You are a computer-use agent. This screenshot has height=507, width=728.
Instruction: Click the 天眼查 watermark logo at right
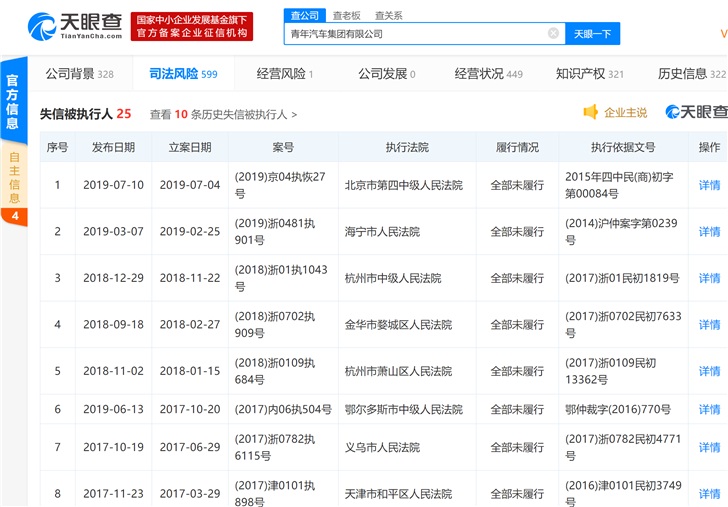(697, 112)
